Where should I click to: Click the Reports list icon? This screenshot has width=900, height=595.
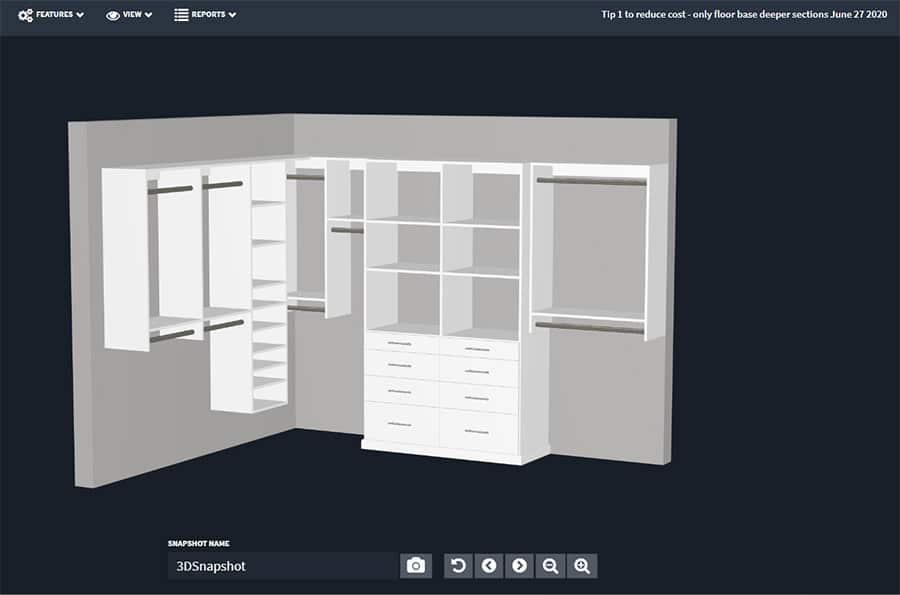point(181,15)
